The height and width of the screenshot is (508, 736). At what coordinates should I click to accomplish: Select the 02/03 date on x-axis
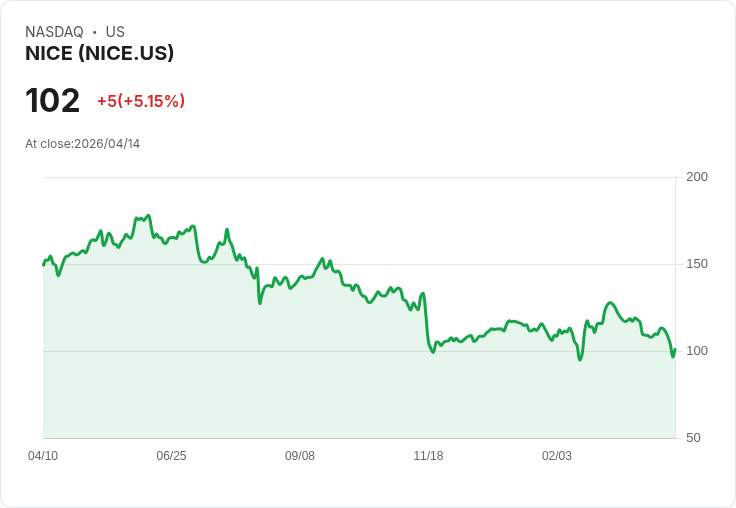557,456
